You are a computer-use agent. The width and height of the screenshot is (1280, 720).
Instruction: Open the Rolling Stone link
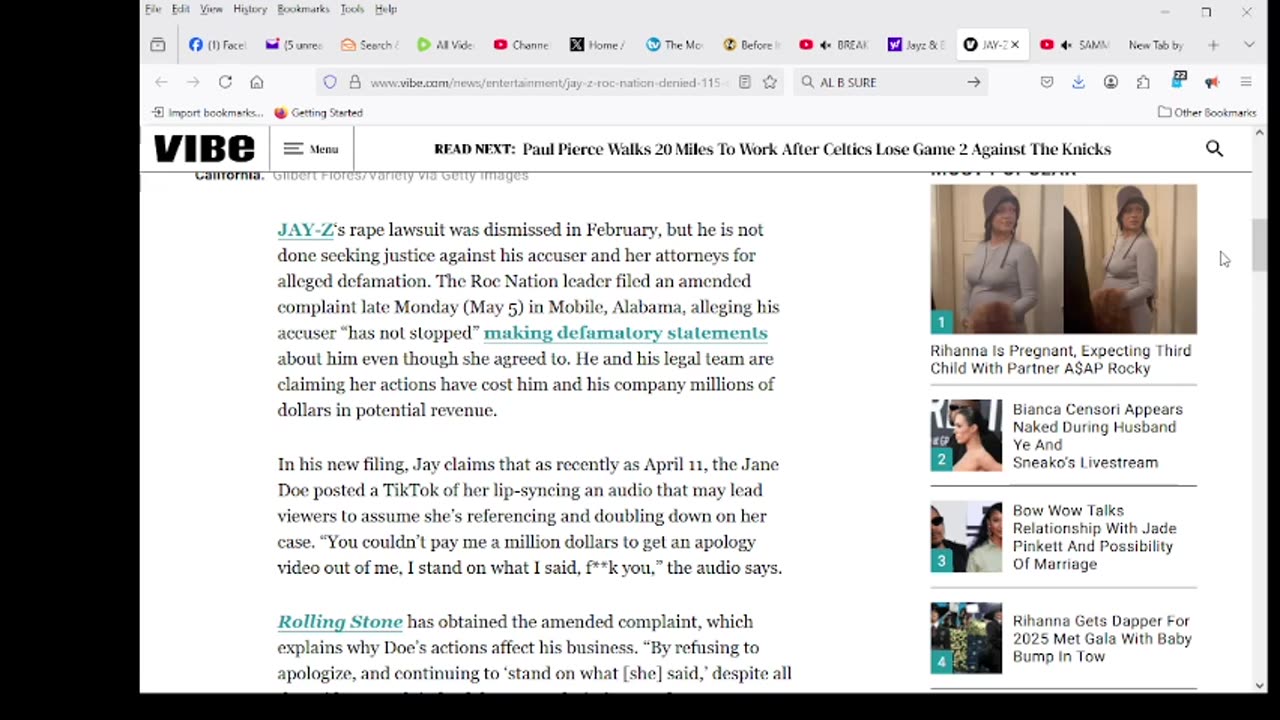click(x=340, y=622)
